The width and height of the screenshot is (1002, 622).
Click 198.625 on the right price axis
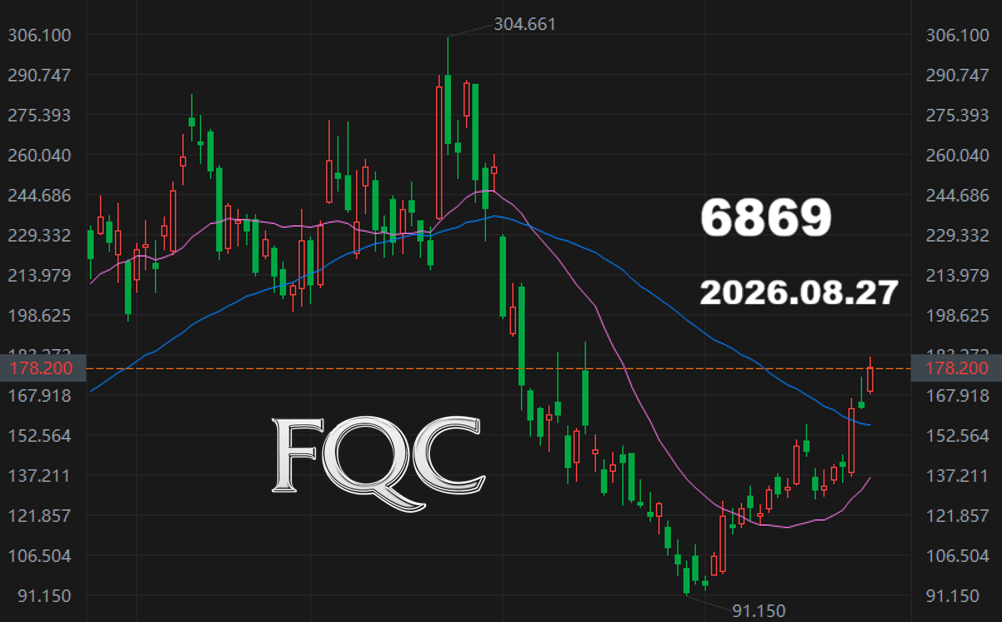957,316
